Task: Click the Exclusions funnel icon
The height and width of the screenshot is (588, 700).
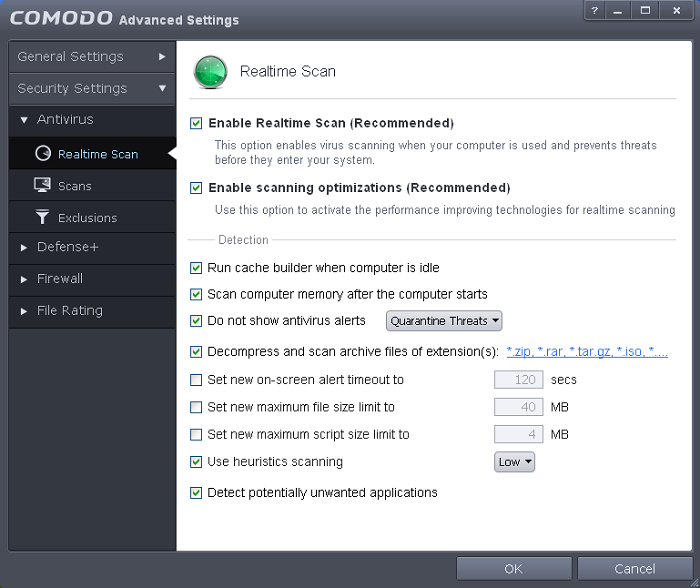Action: click(x=42, y=217)
